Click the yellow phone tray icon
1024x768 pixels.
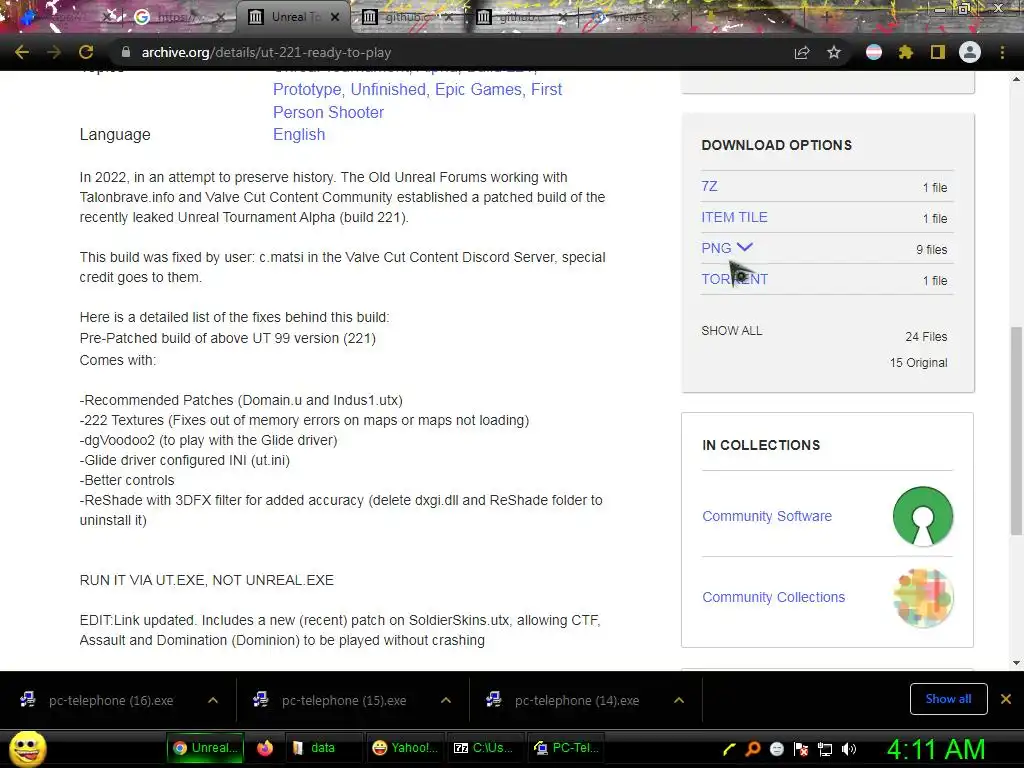point(729,750)
